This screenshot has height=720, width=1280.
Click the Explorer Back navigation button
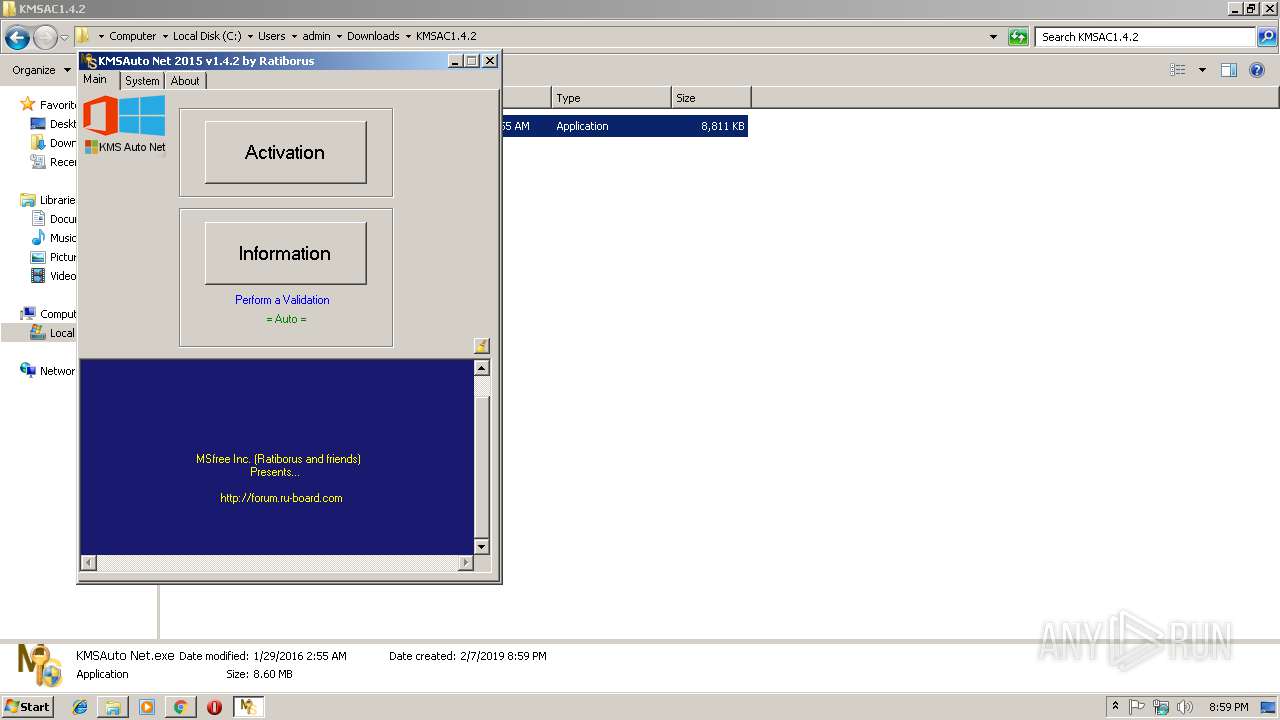point(17,38)
